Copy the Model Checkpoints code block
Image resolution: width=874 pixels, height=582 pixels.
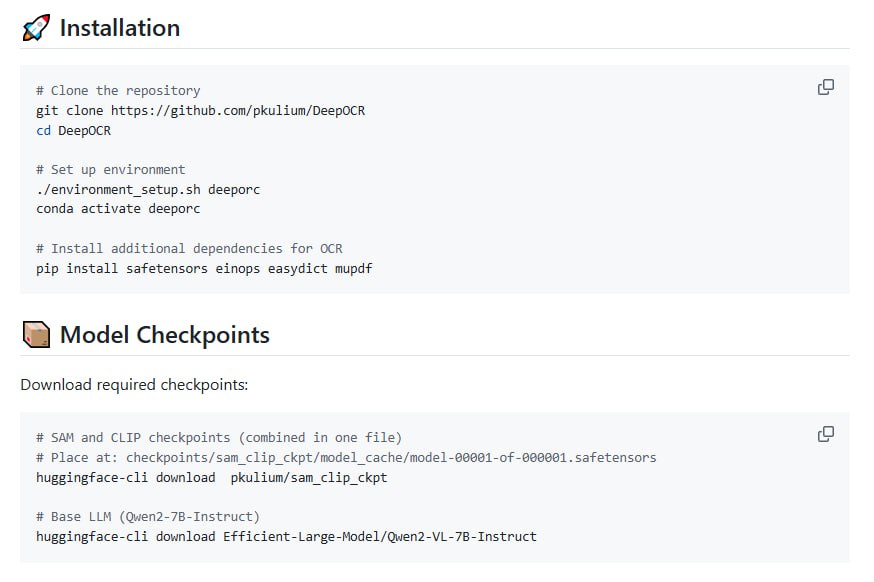coord(826,434)
